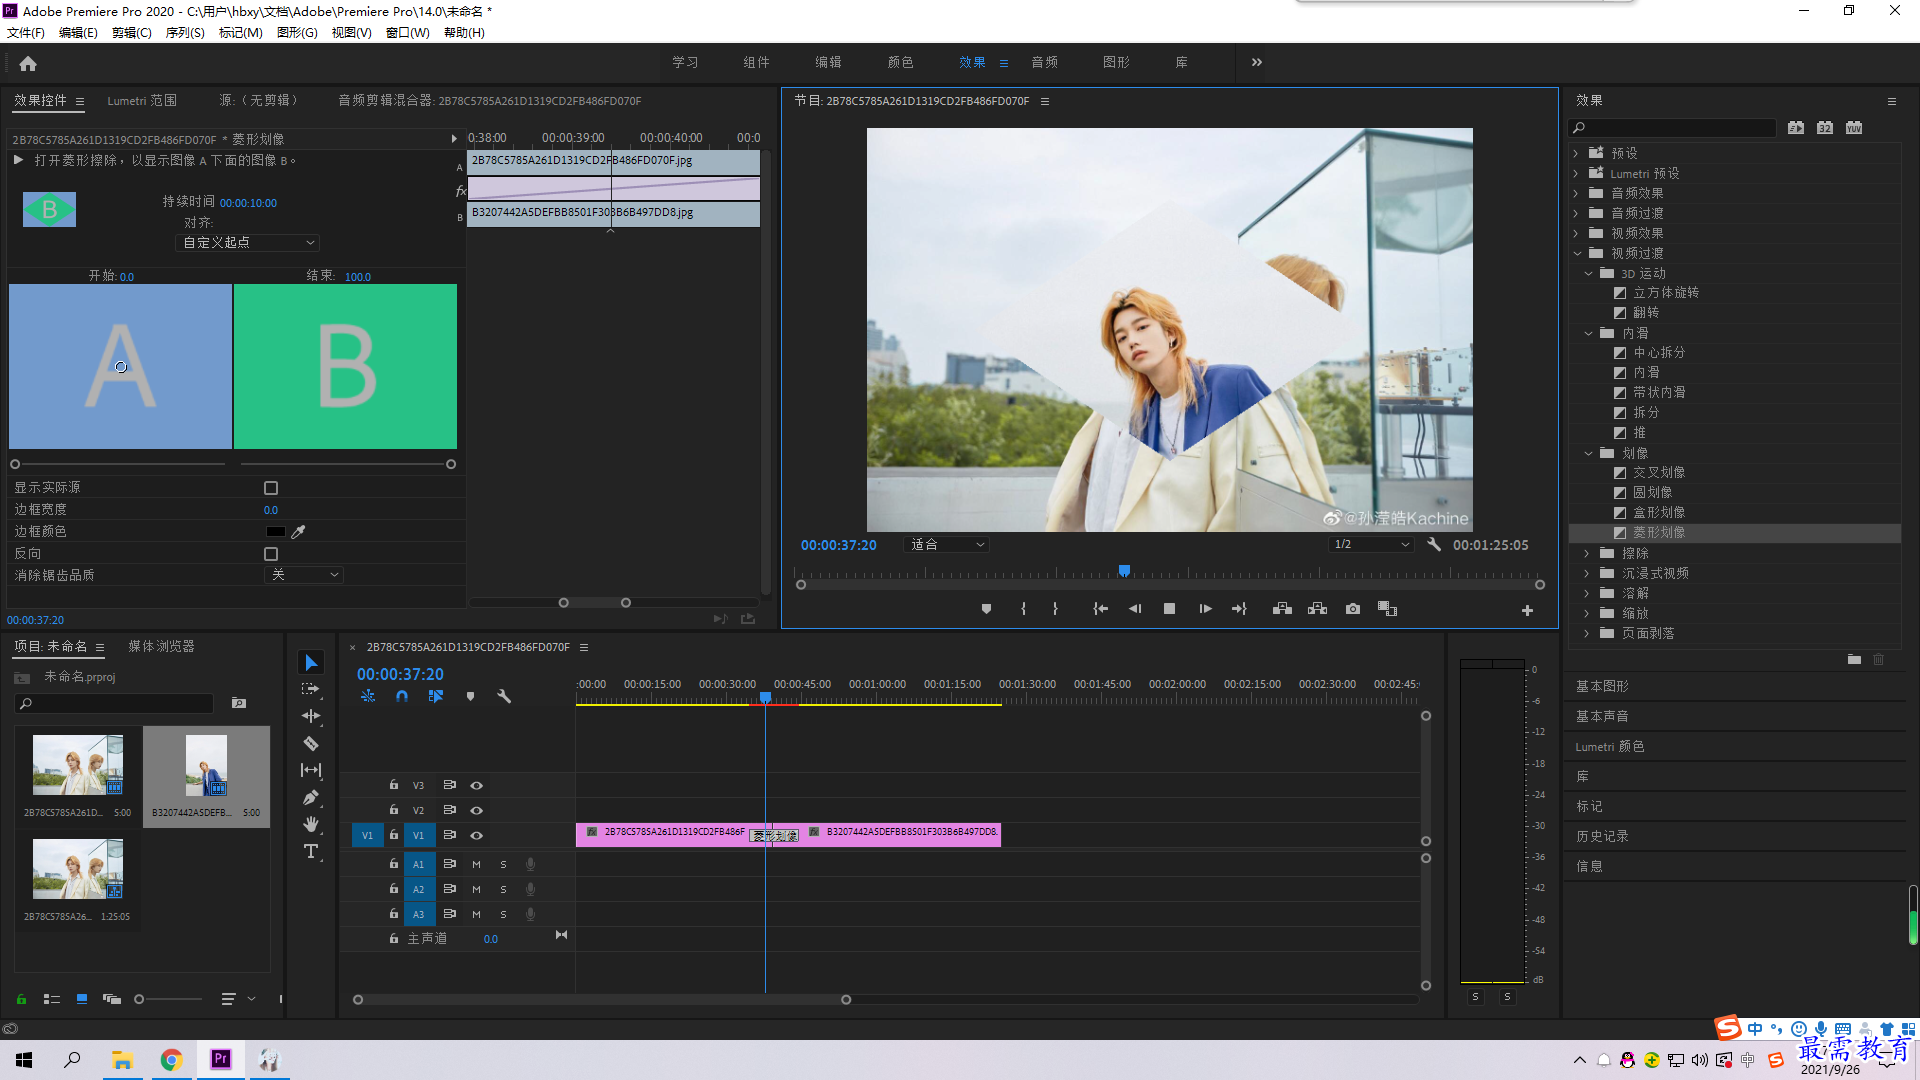The height and width of the screenshot is (1080, 1920).
Task: Collapse the 3D Motion folder
Action: [1588, 273]
